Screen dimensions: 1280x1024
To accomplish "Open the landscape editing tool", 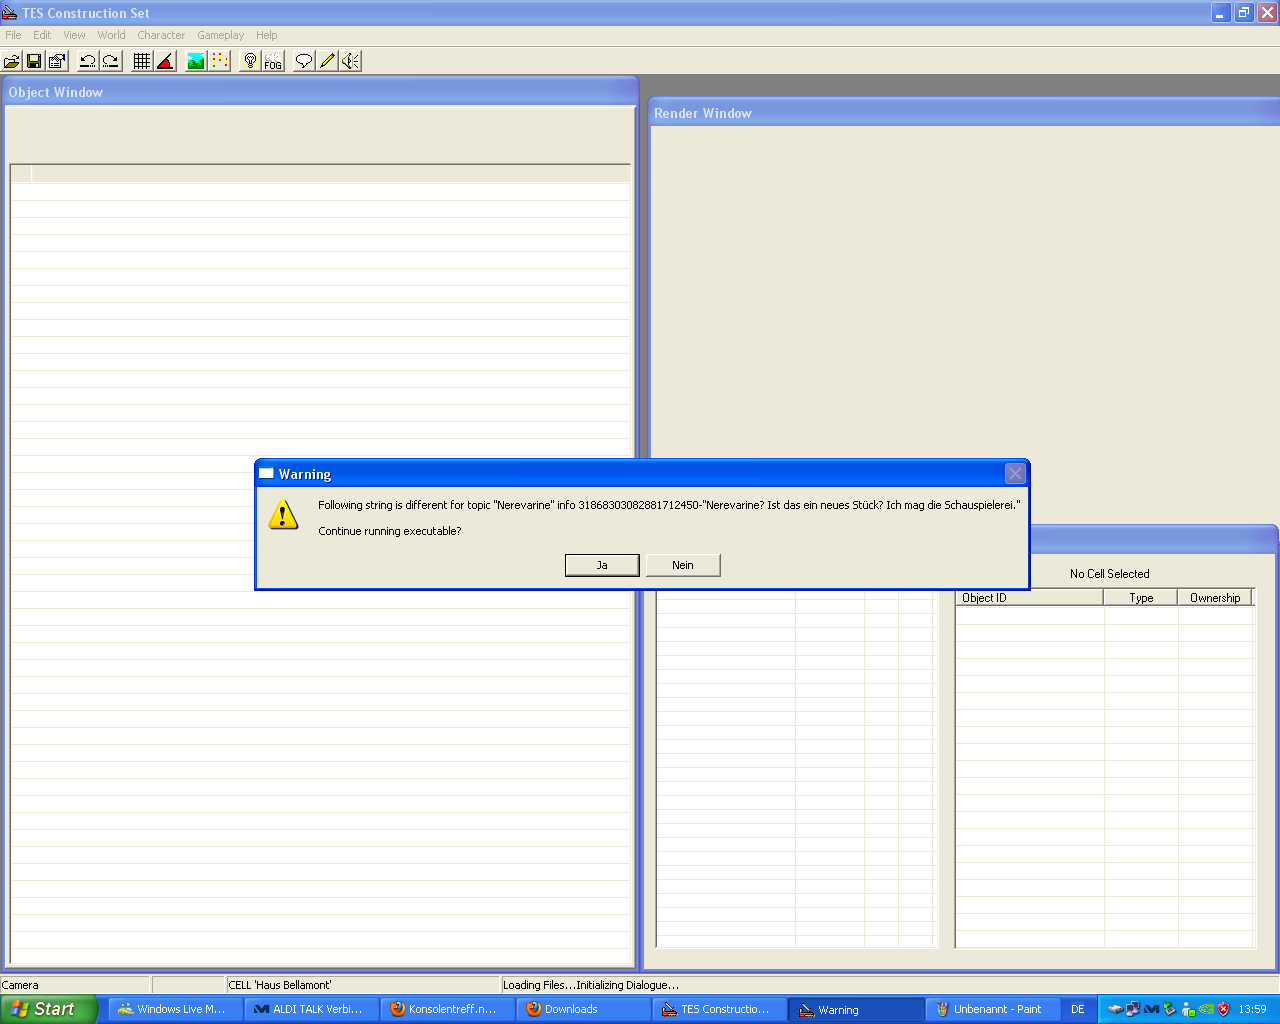I will pyautogui.click(x=196, y=61).
